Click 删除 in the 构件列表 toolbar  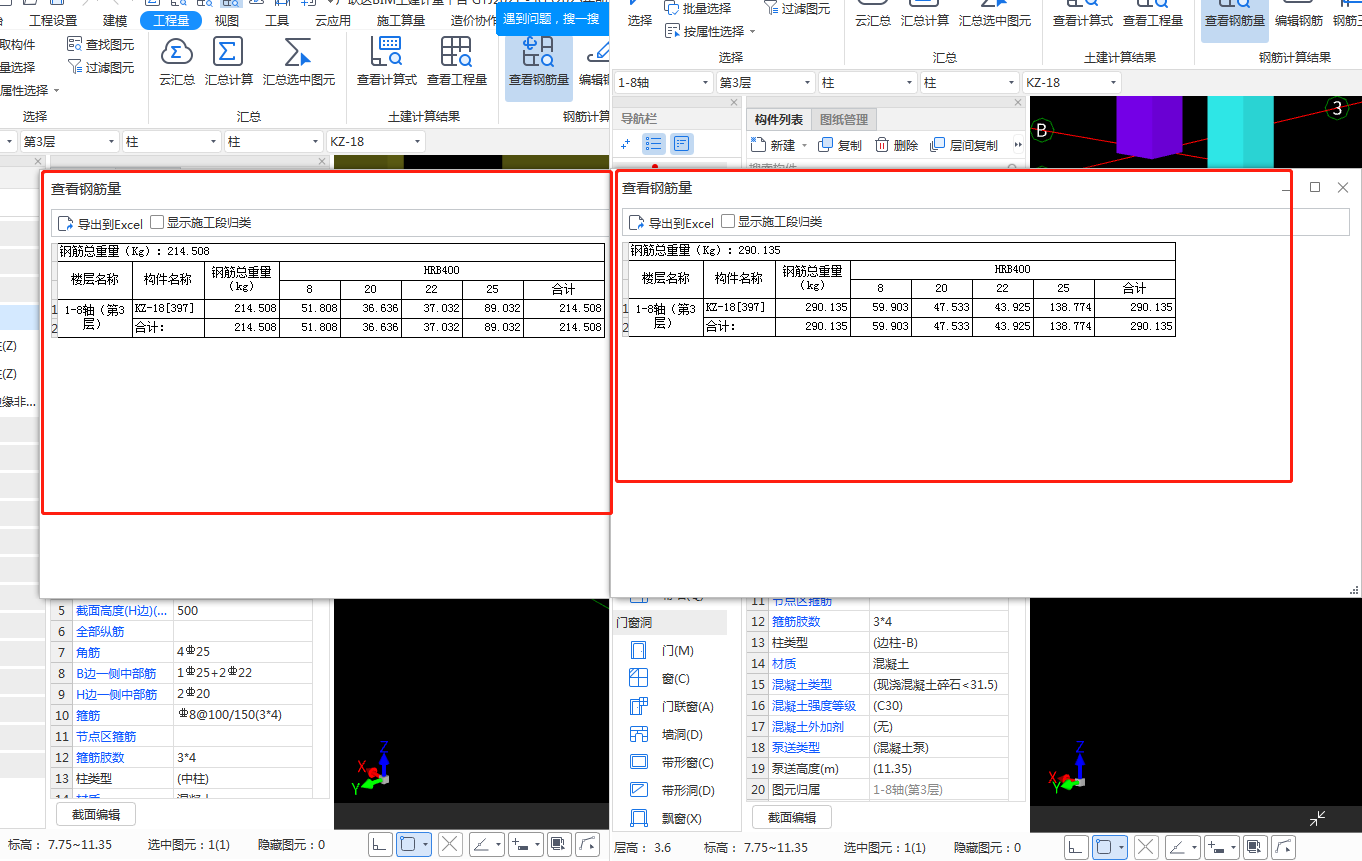896,145
